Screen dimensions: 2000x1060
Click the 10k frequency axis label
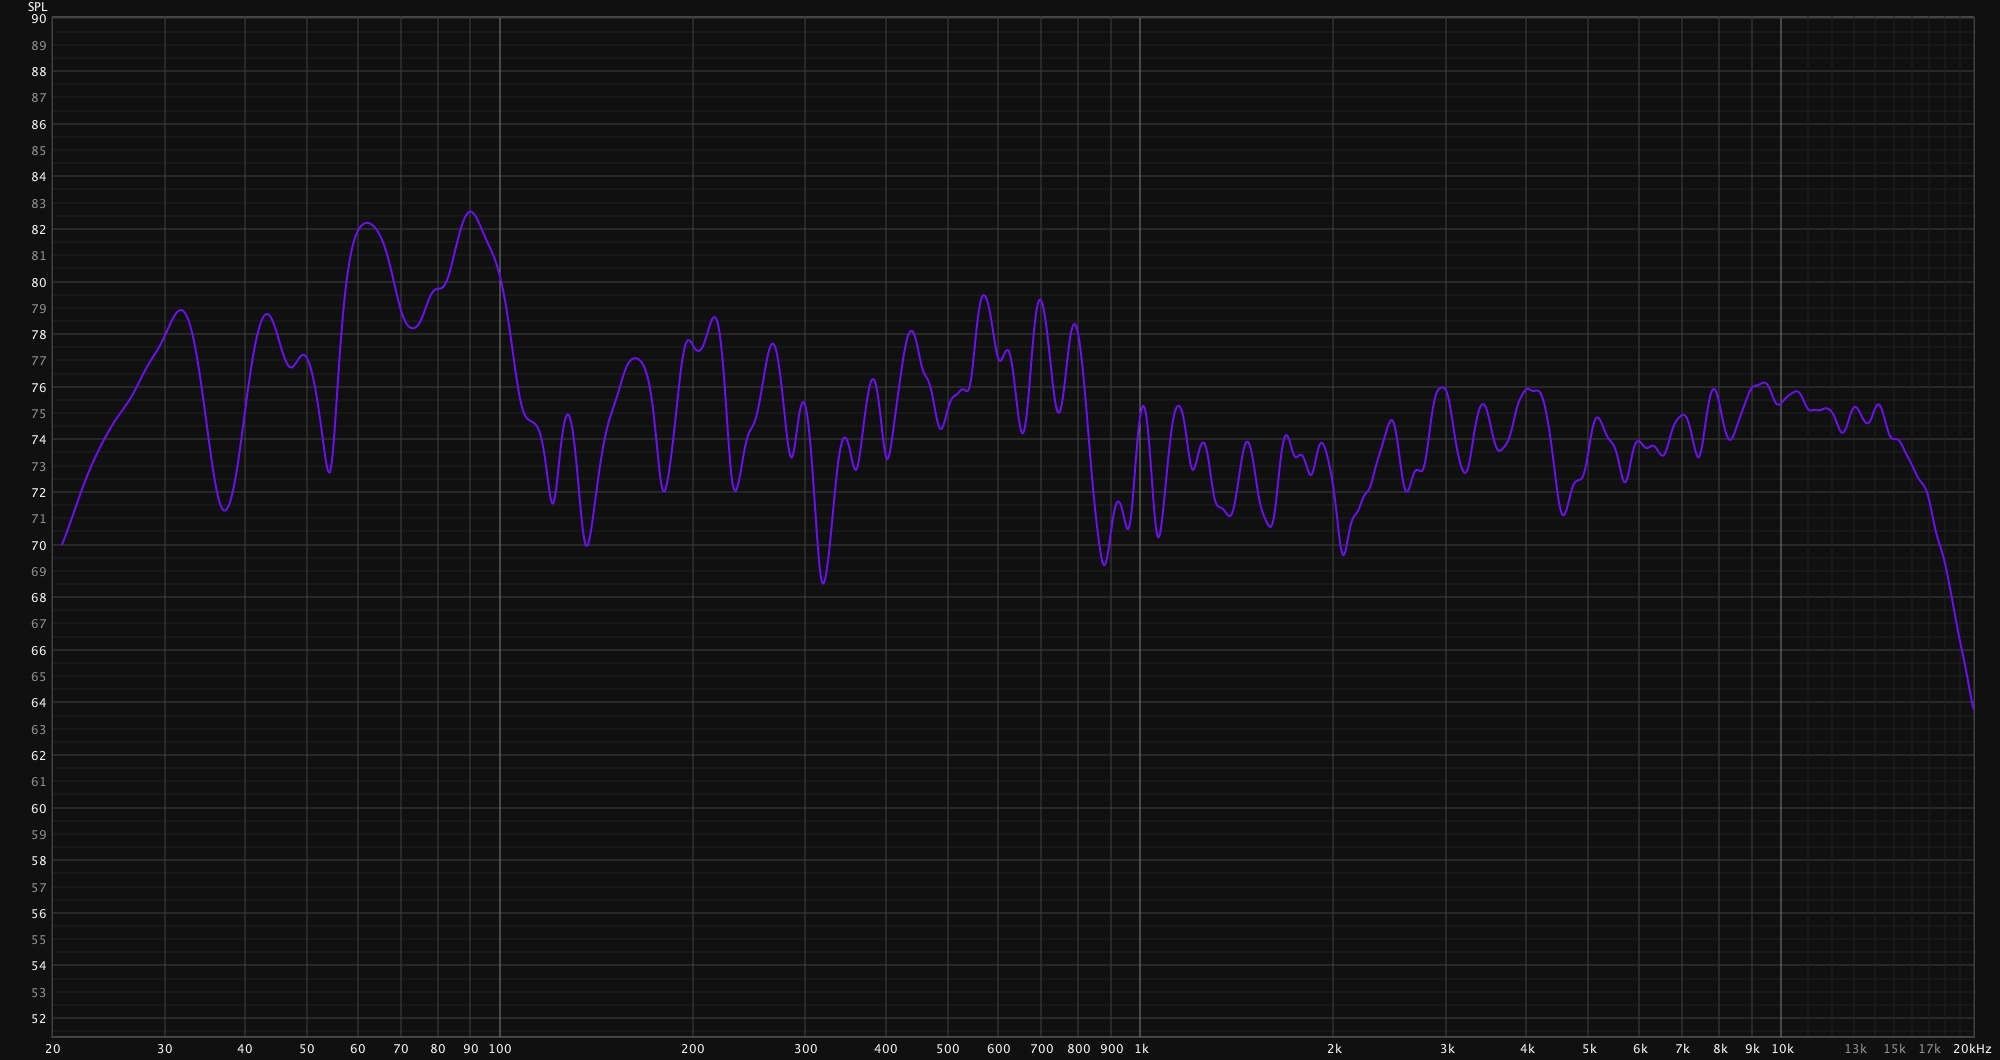click(x=1782, y=1049)
